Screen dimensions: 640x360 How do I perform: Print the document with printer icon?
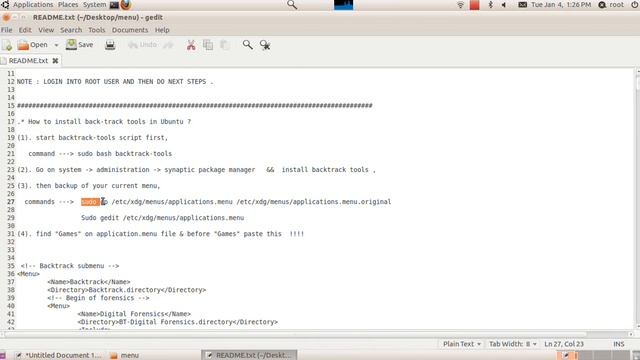(110, 45)
